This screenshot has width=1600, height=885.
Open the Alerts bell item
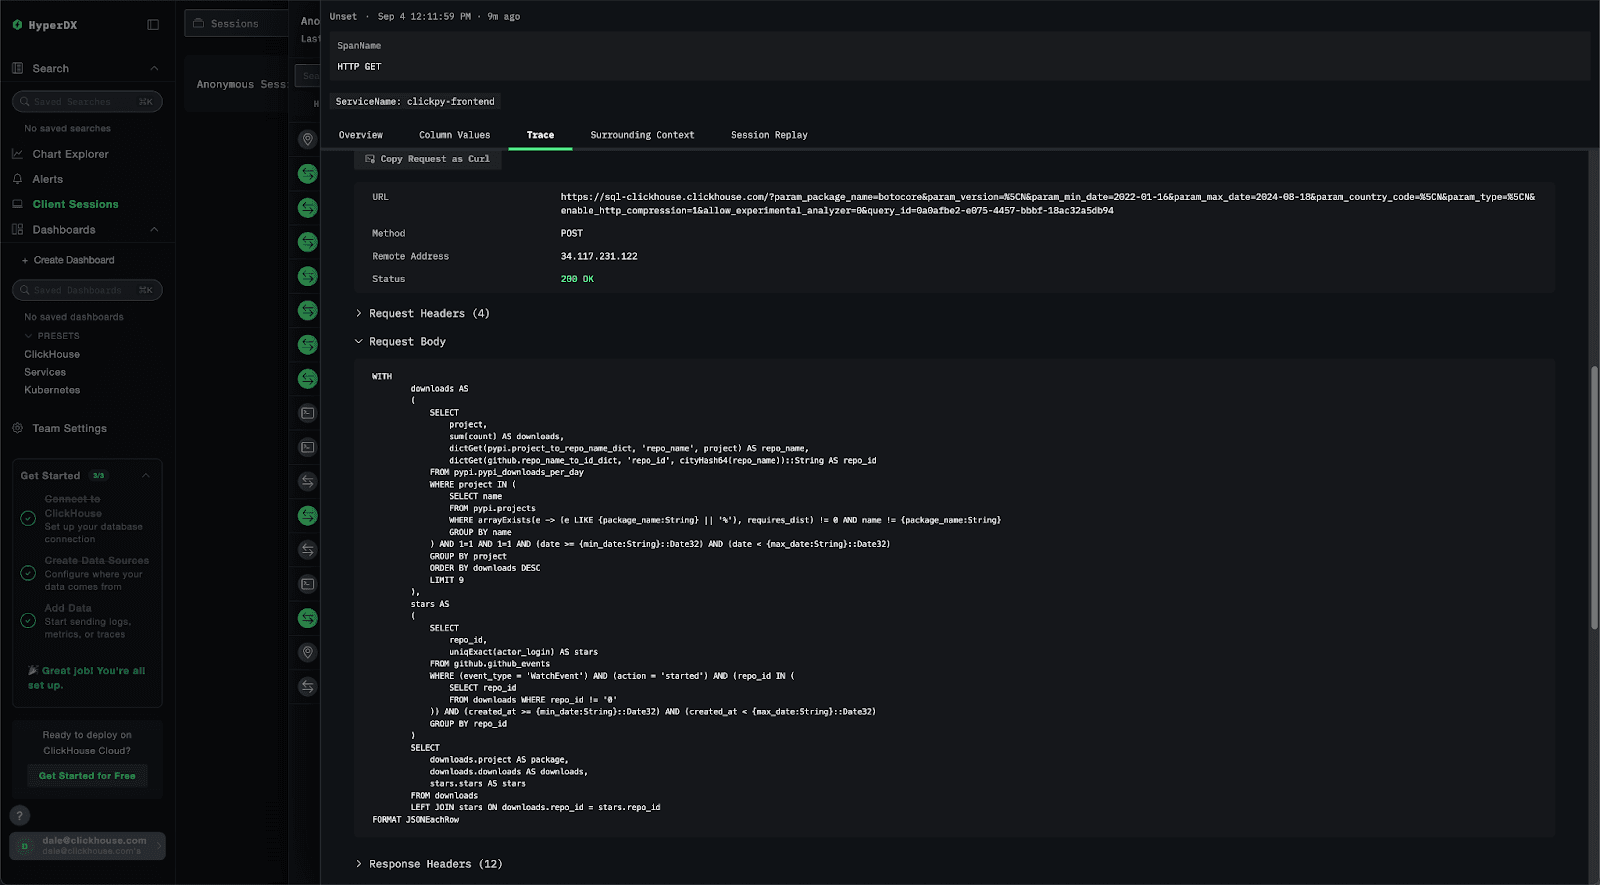(x=47, y=179)
